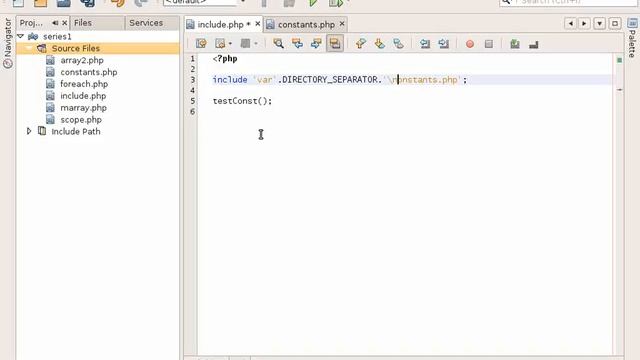Click the green status square in error stripe
Viewport: 640px width, 360px height.
619,60
